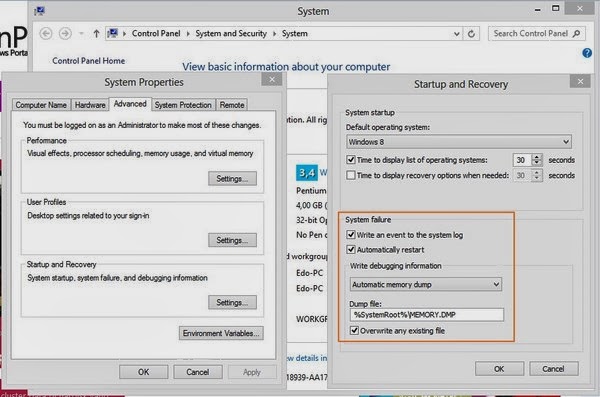Image resolution: width=600 pixels, height=397 pixels.
Task: Expand chevron after Control Panel breadcrumb
Action: click(188, 34)
